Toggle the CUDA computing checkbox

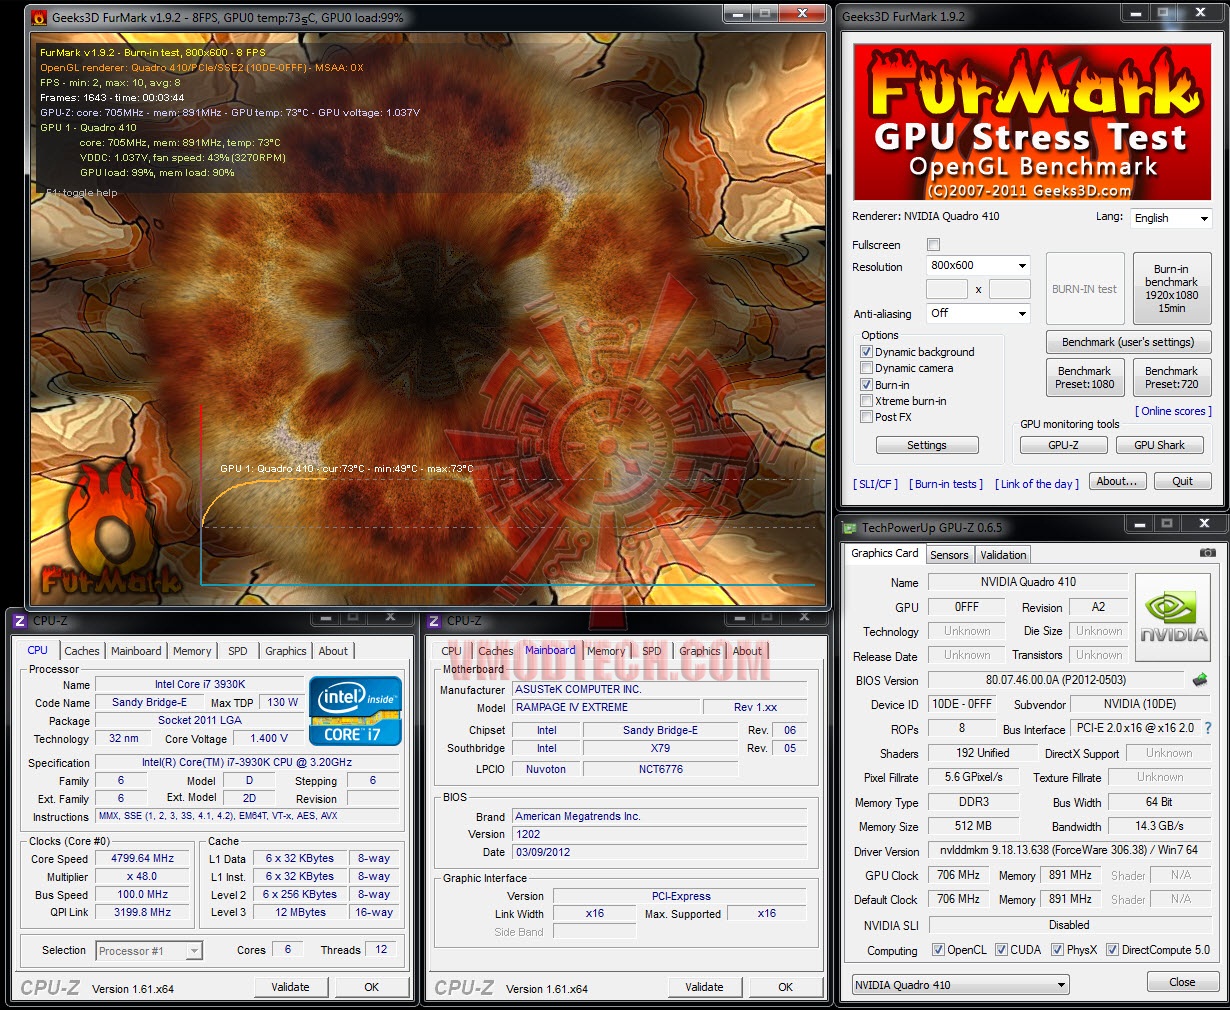(1001, 950)
